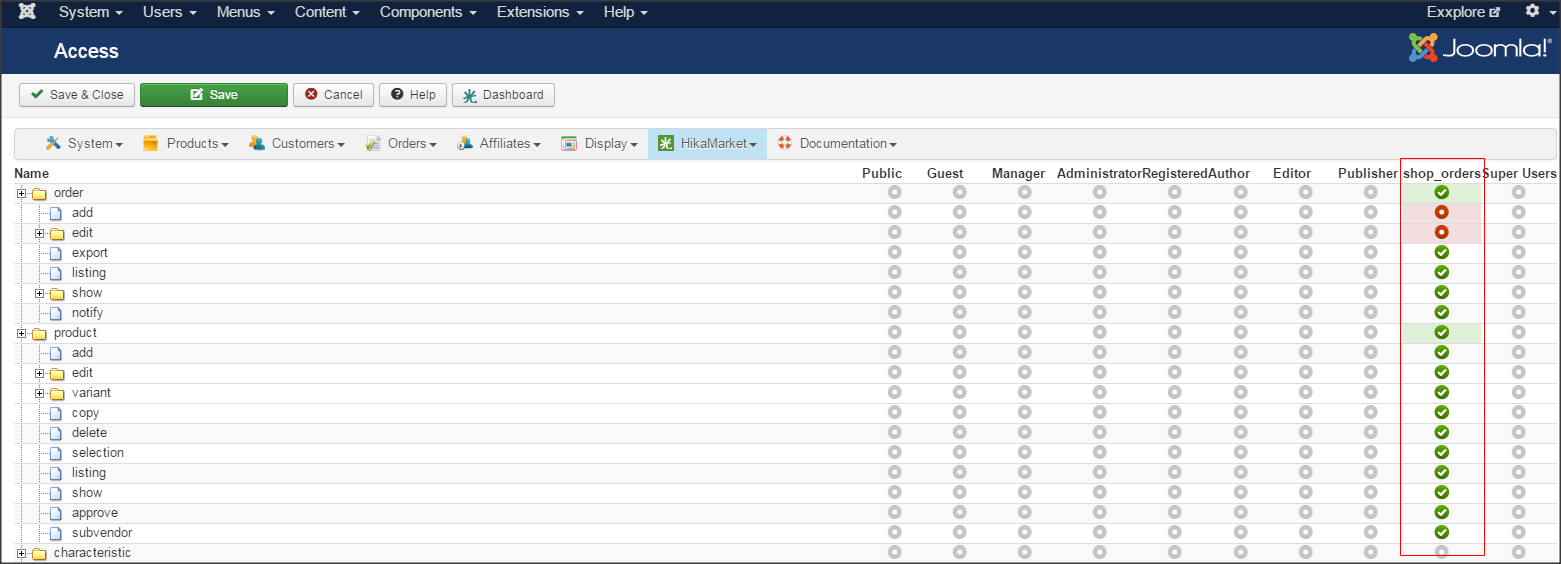The image size is (1561, 564).
Task: Click the file icon beside notify
Action: (56, 313)
